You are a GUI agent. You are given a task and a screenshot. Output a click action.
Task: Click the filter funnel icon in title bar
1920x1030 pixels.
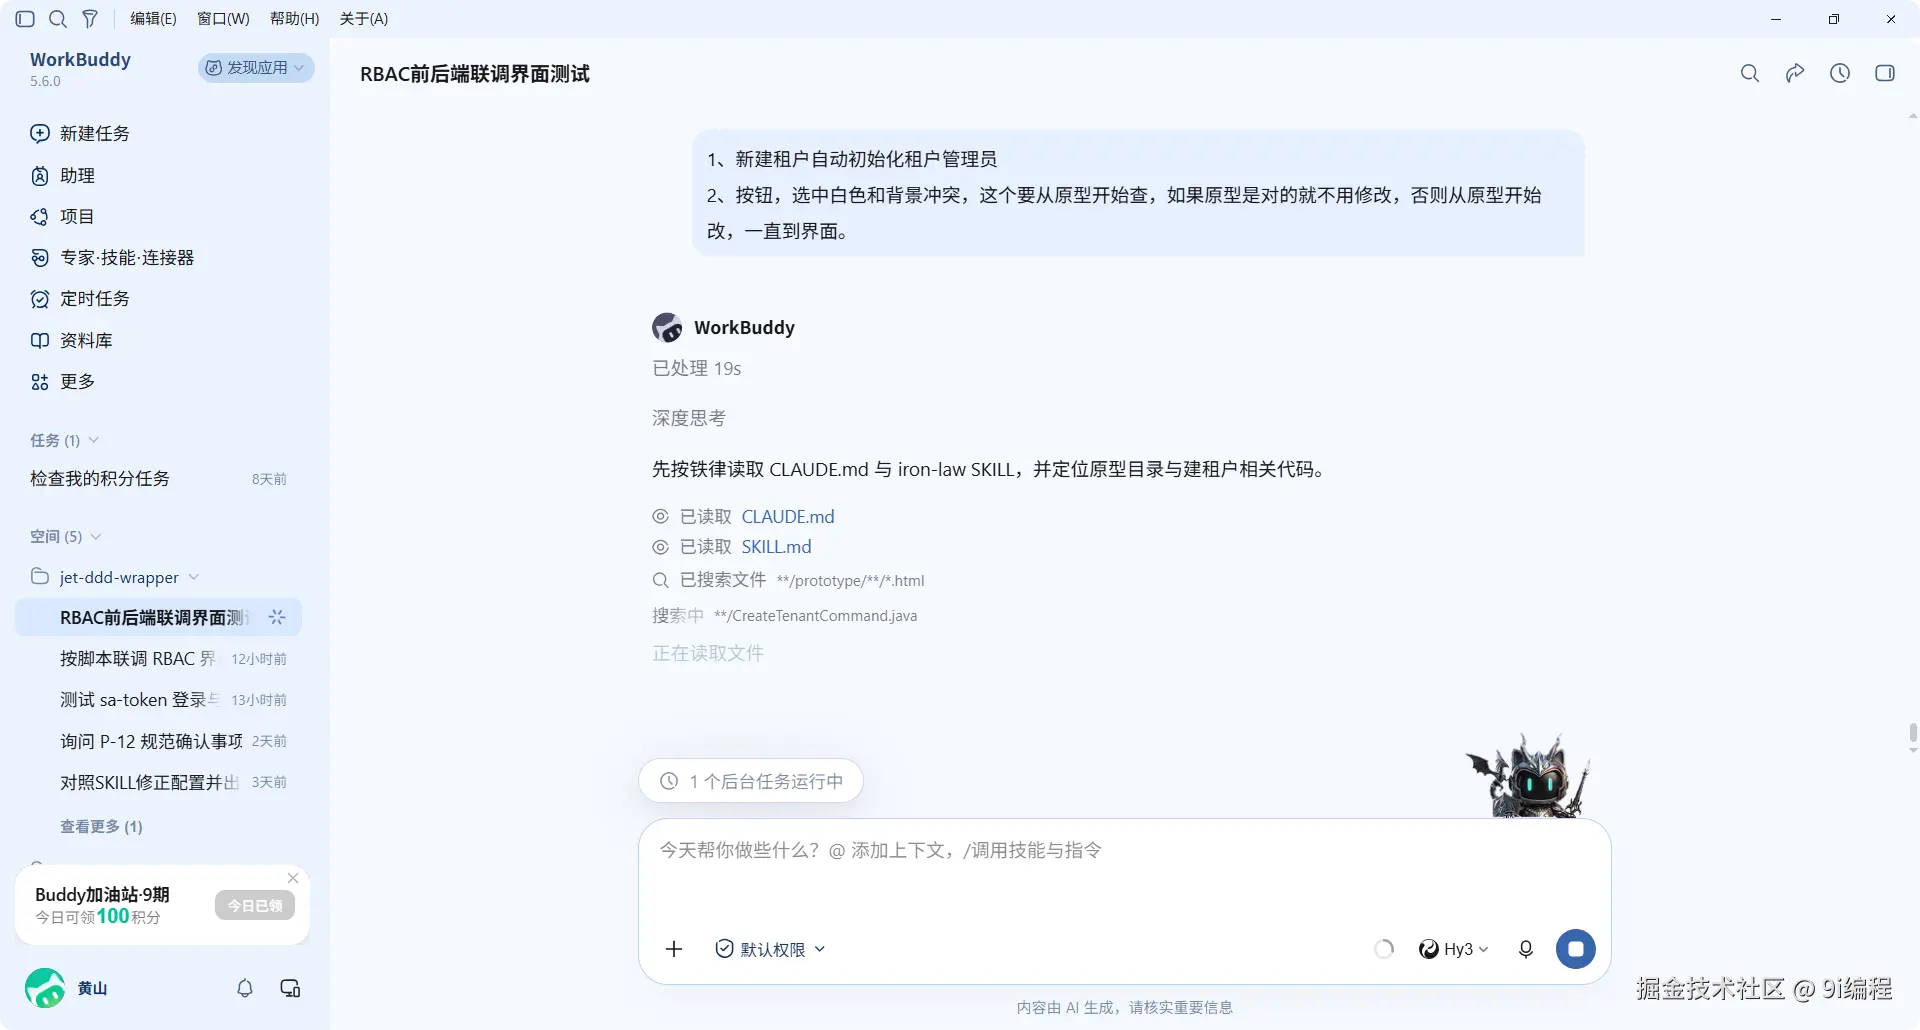coord(90,19)
